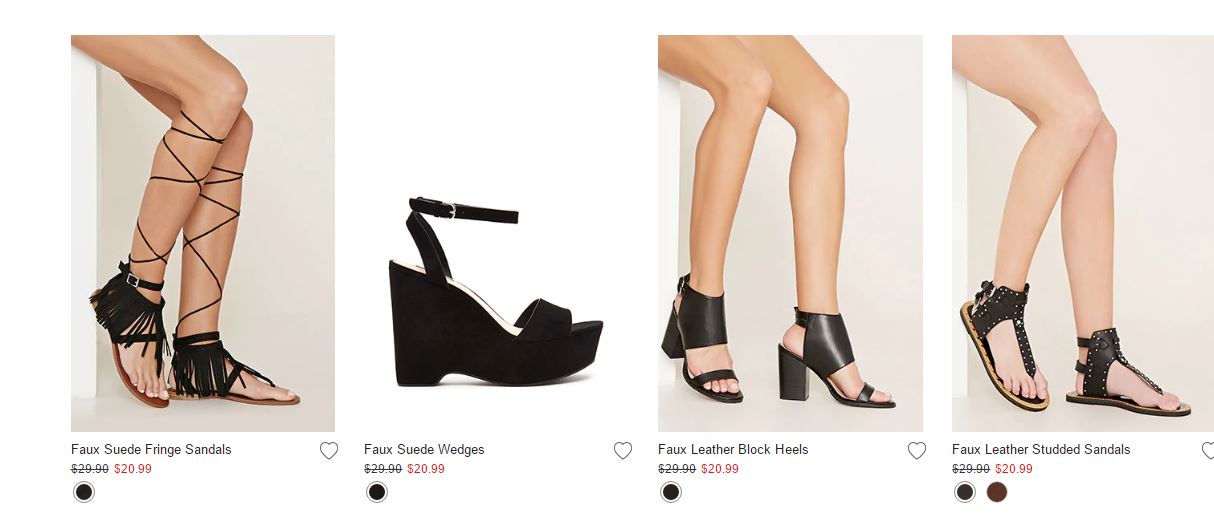Click Faux Leather Studded Sandals product name
The width and height of the screenshot is (1214, 517).
click(x=1041, y=450)
